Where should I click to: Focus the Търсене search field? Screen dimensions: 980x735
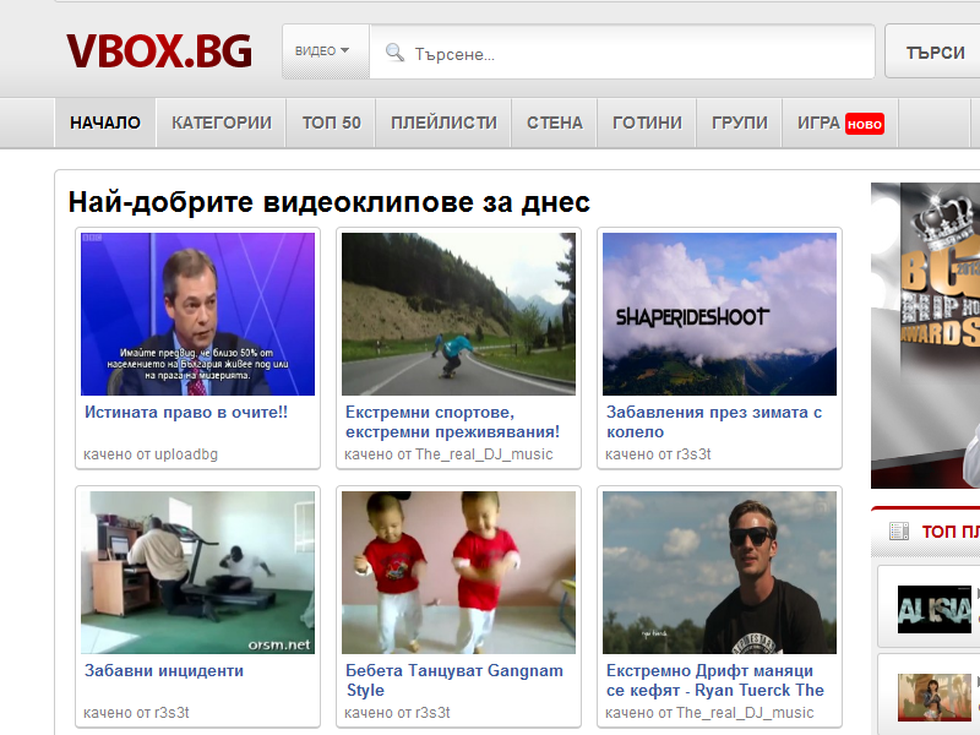click(x=622, y=52)
